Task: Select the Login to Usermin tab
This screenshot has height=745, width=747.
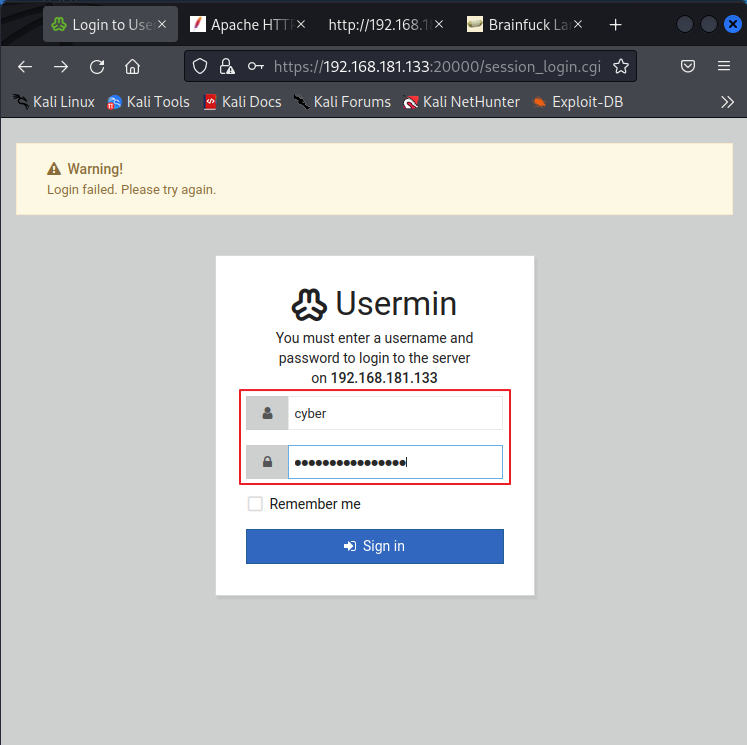Action: click(110, 24)
